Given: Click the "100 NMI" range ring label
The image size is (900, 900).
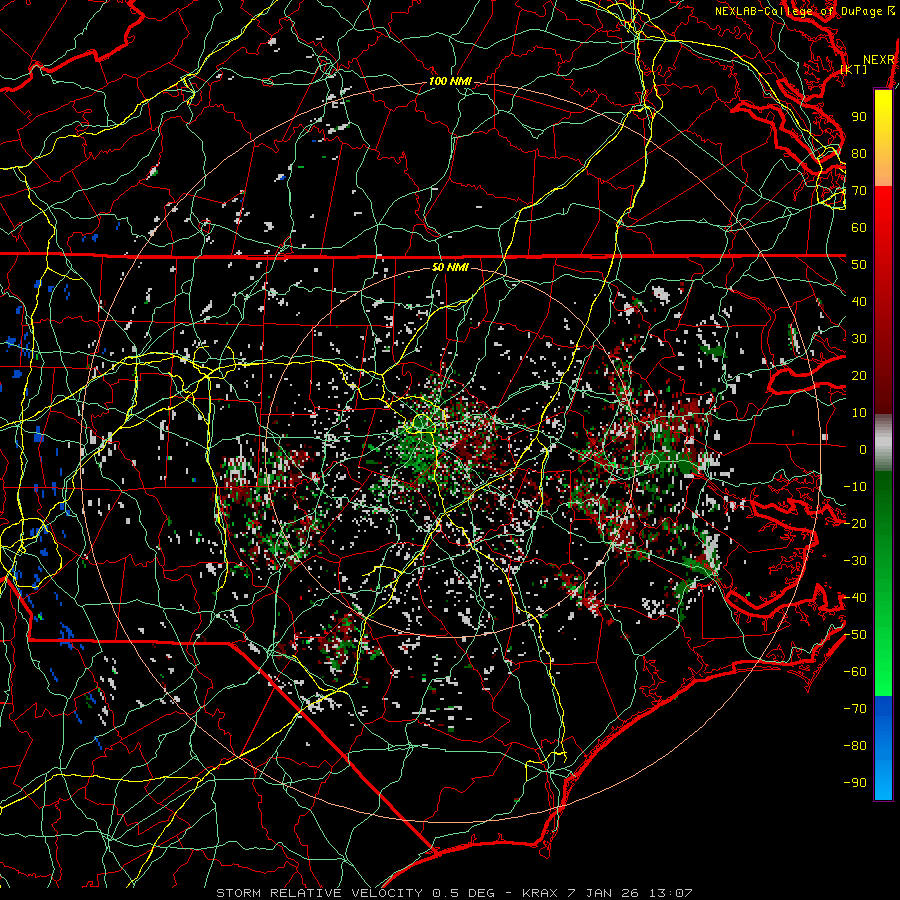Looking at the screenshot, I should 450,82.
